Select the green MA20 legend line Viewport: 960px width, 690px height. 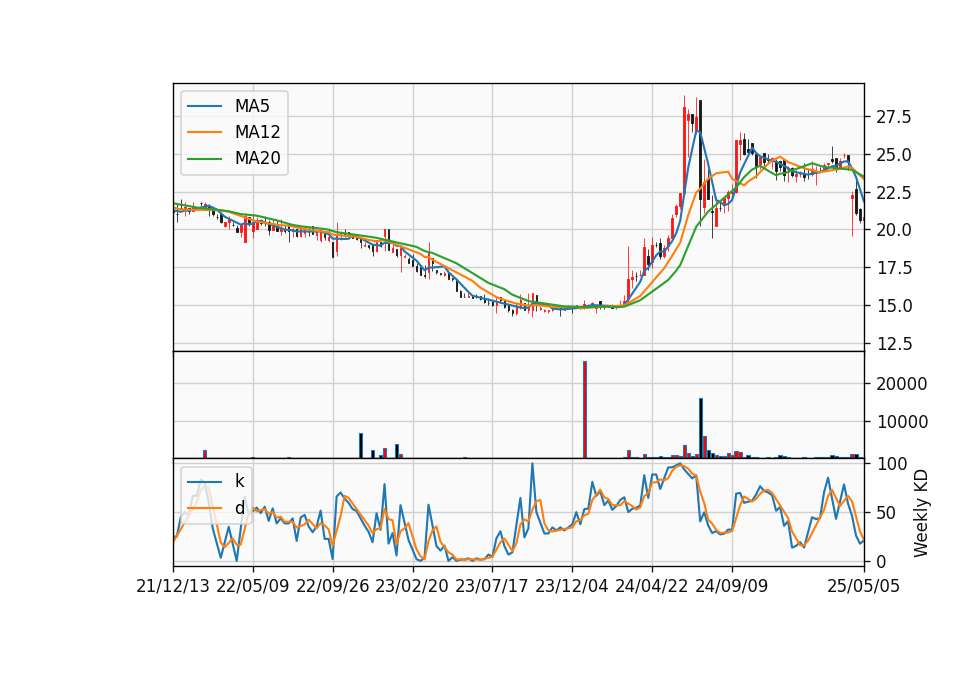click(x=204, y=158)
